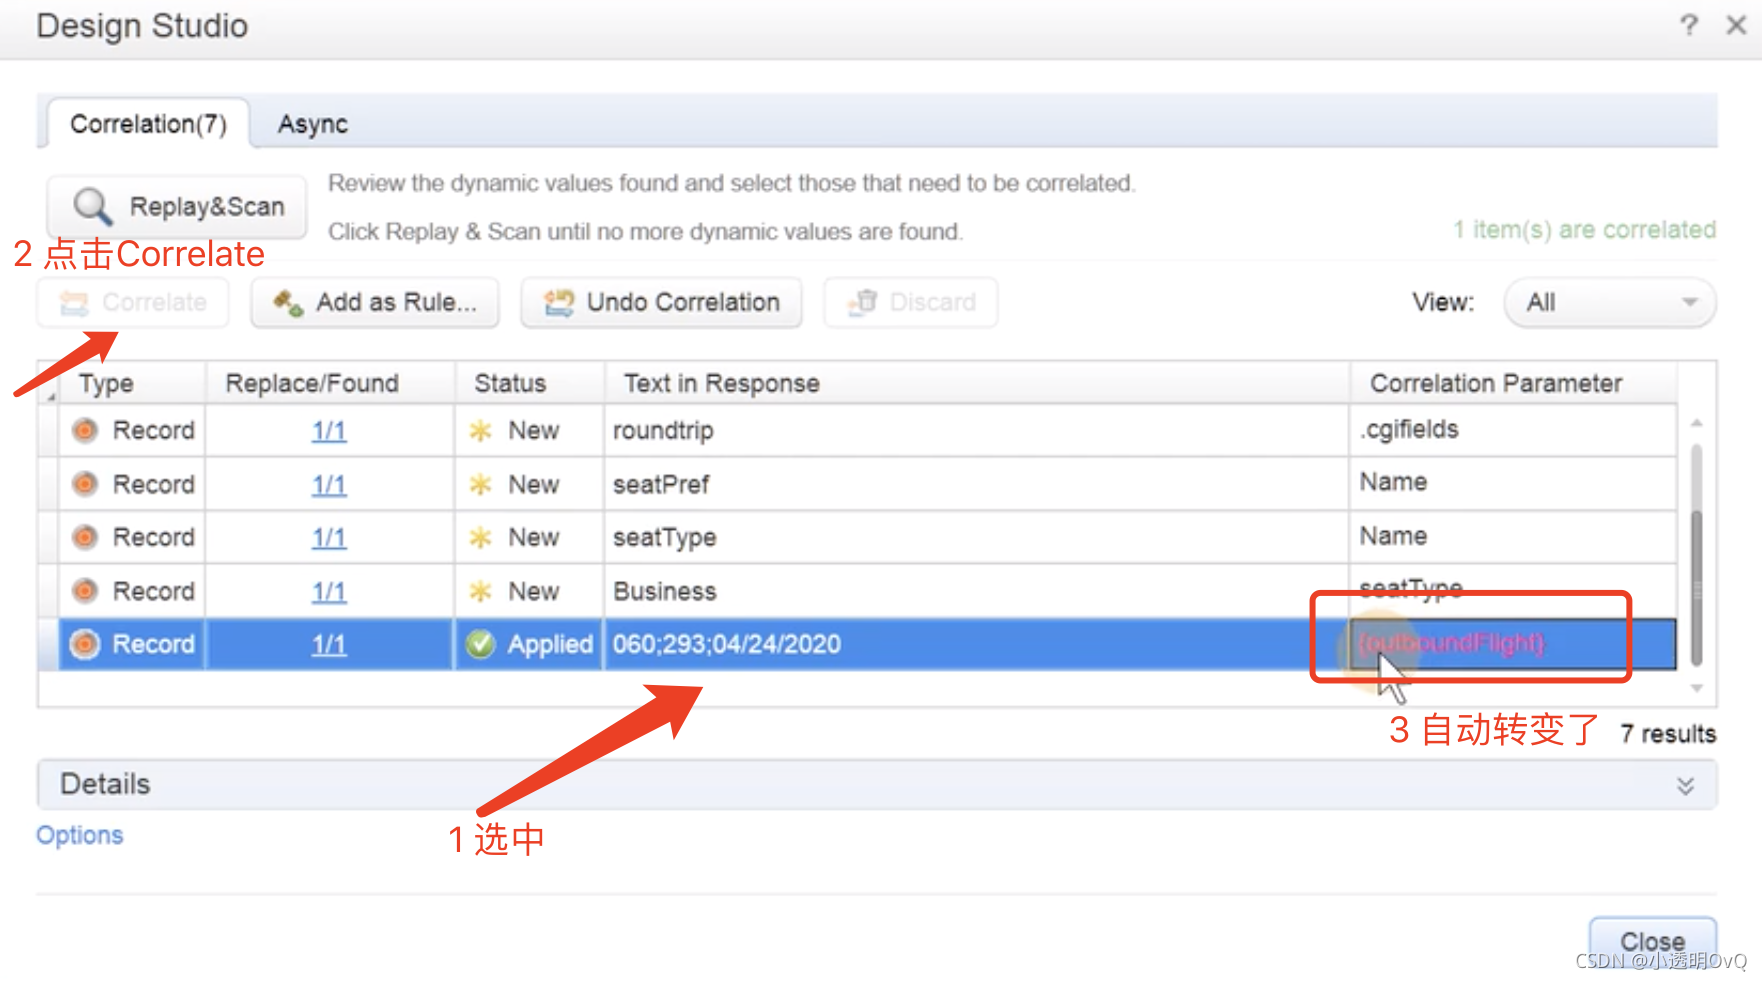1762x982 pixels.
Task: Click the Add as Rule... button
Action: tap(375, 302)
